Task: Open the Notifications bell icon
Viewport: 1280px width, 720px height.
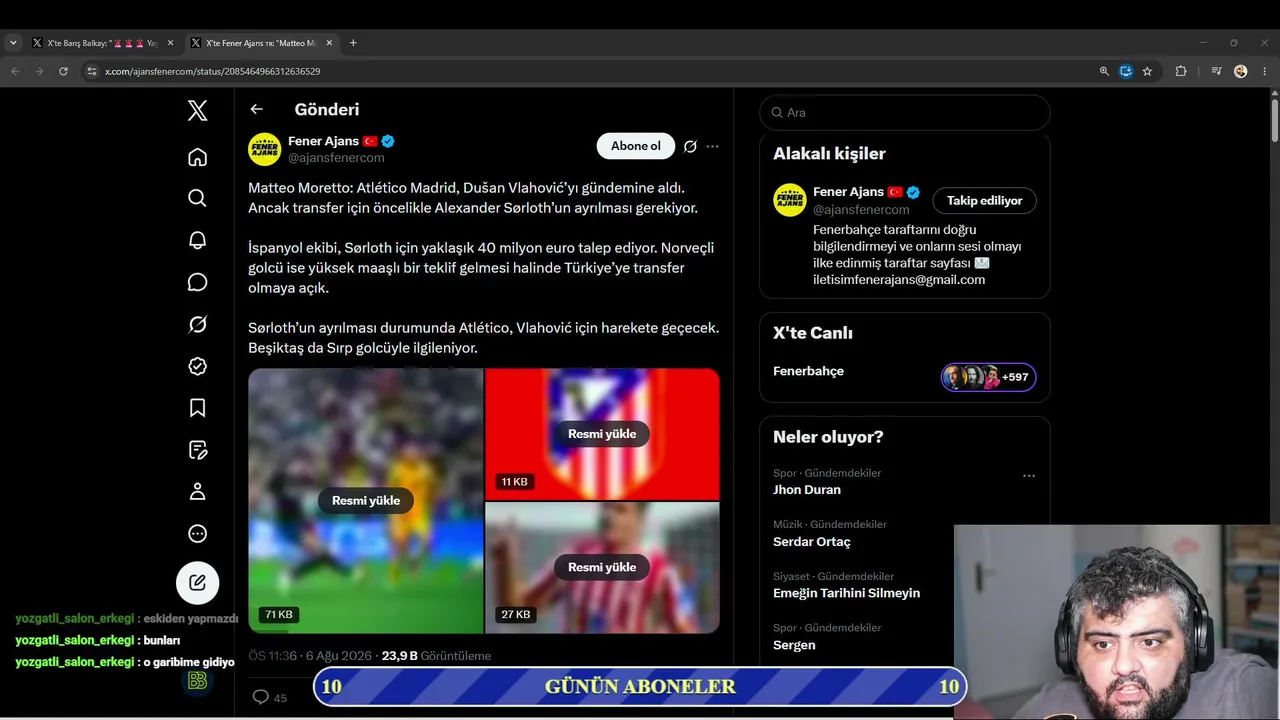Action: tap(198, 240)
